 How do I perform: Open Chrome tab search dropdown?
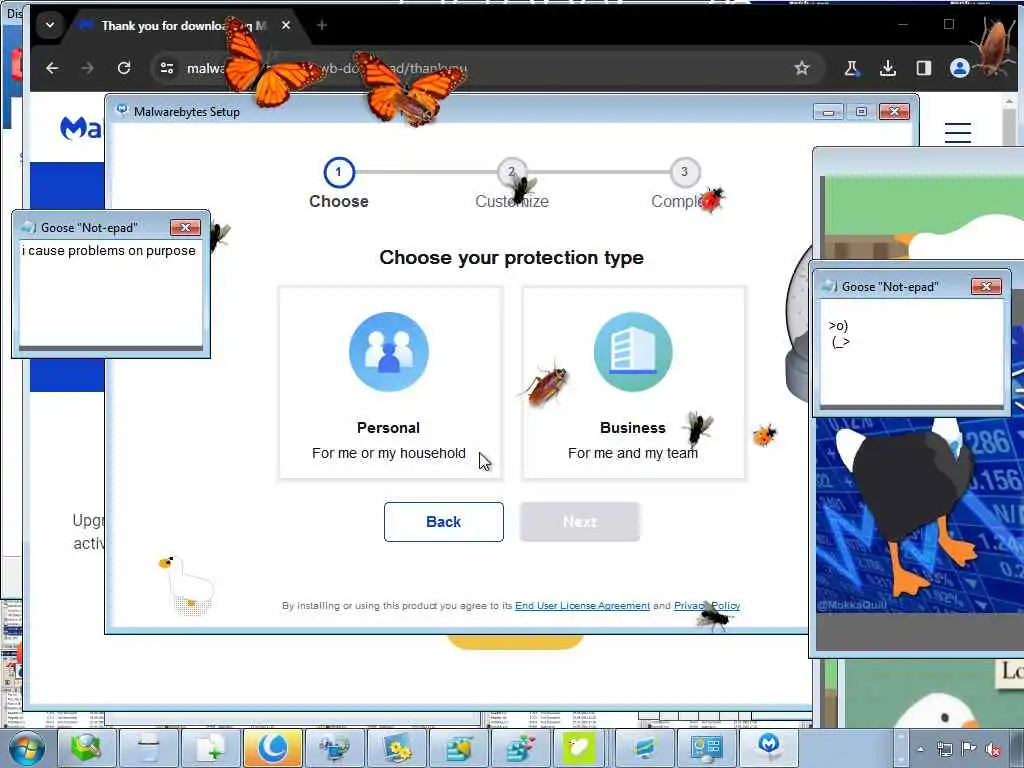tap(50, 25)
